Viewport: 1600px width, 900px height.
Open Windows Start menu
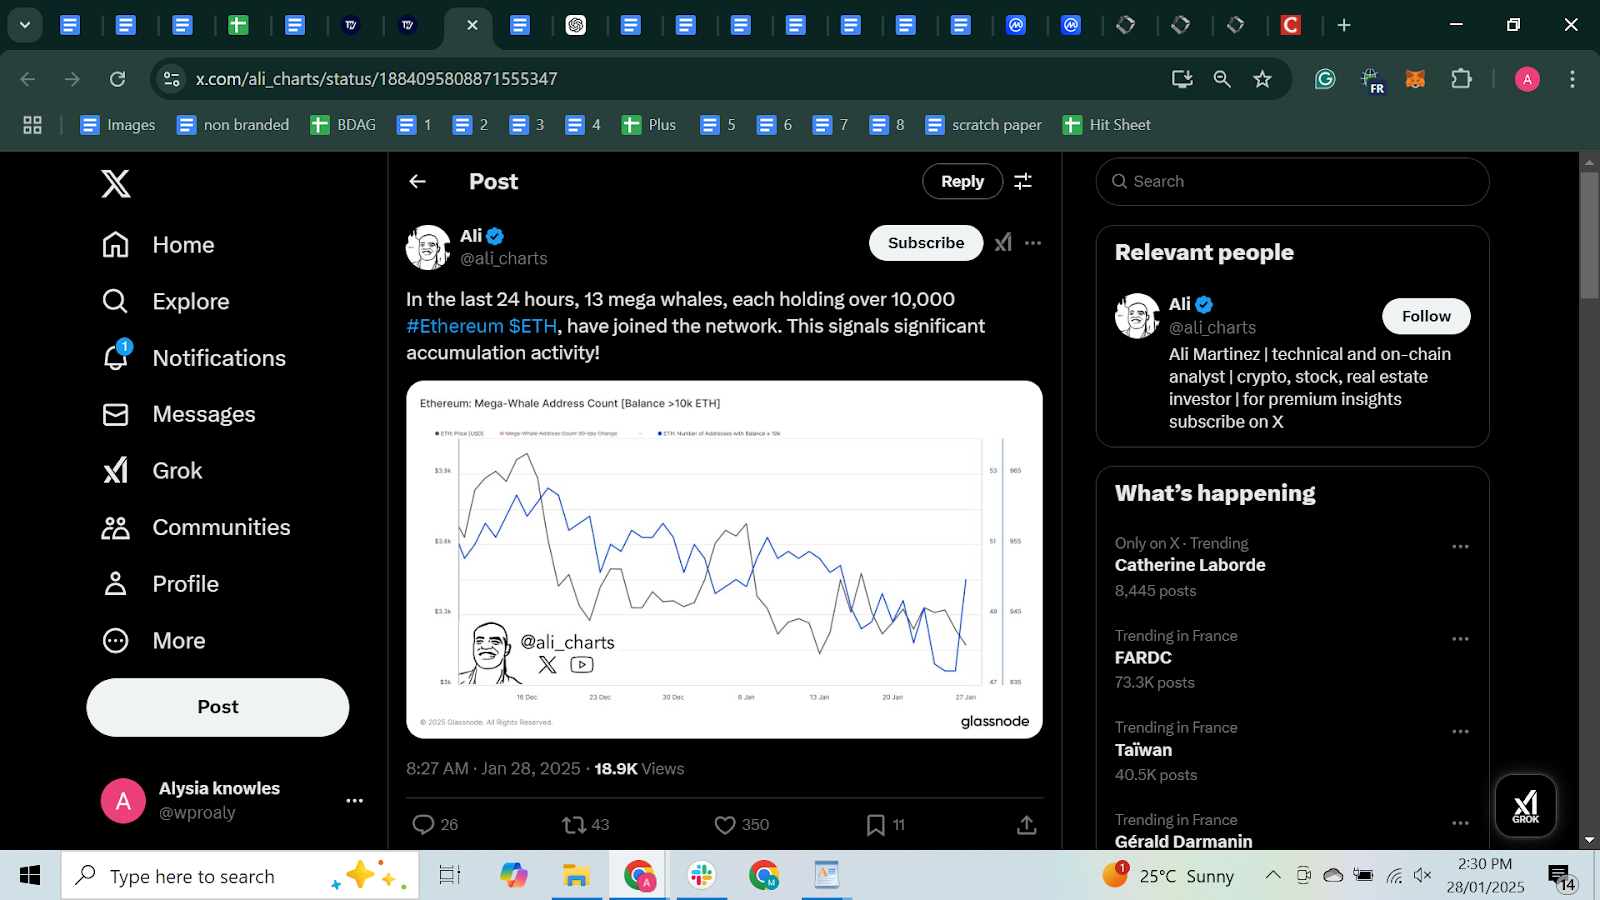click(30, 876)
